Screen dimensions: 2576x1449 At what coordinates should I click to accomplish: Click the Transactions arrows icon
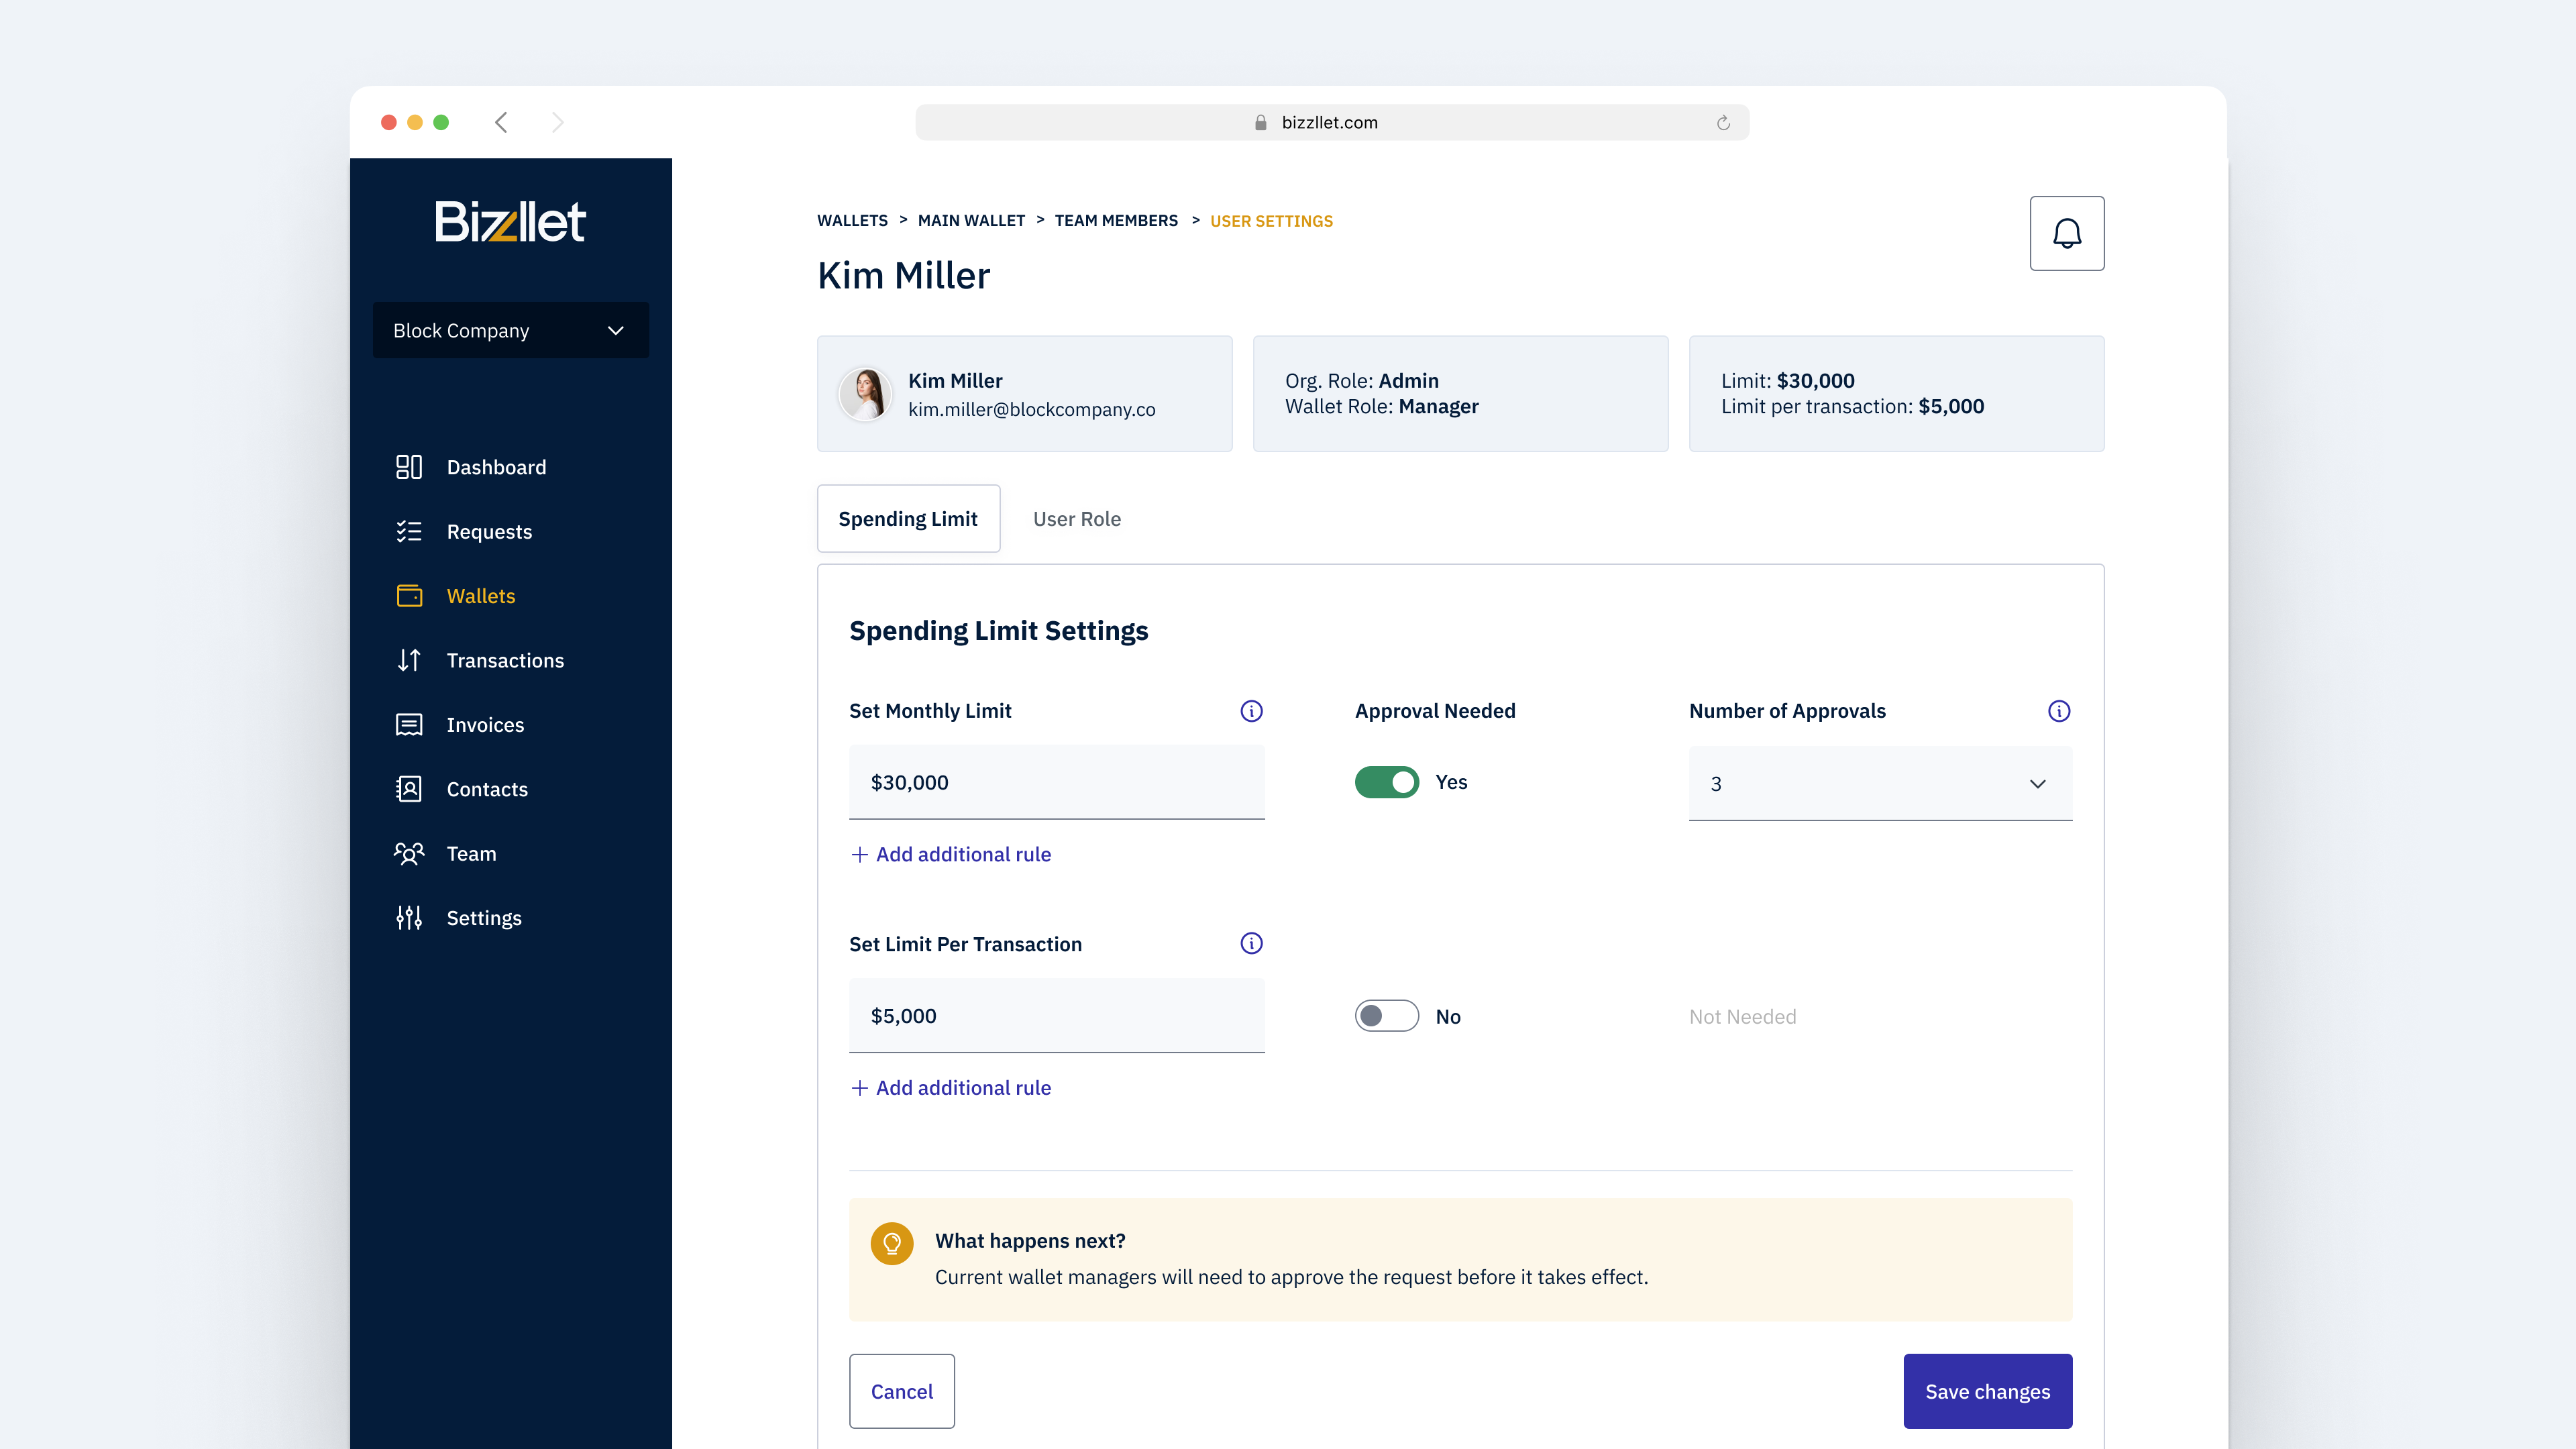[409, 660]
